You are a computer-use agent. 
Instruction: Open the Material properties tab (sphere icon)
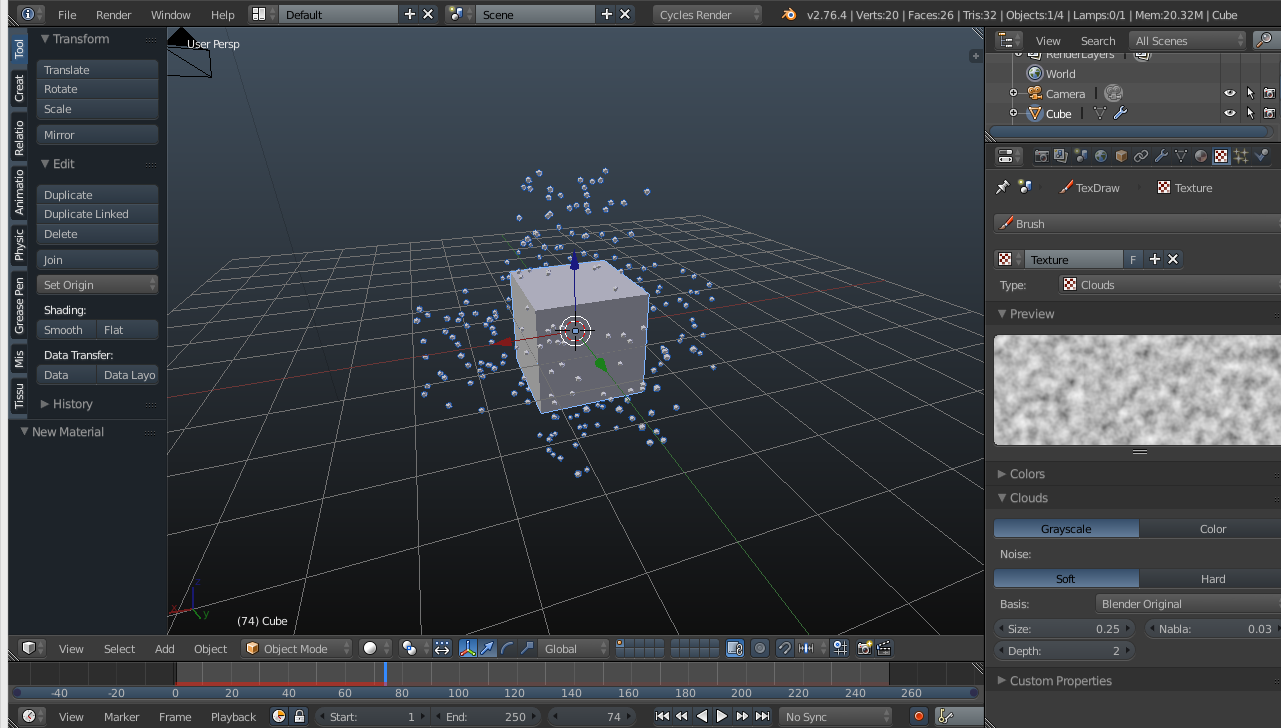coord(1201,156)
